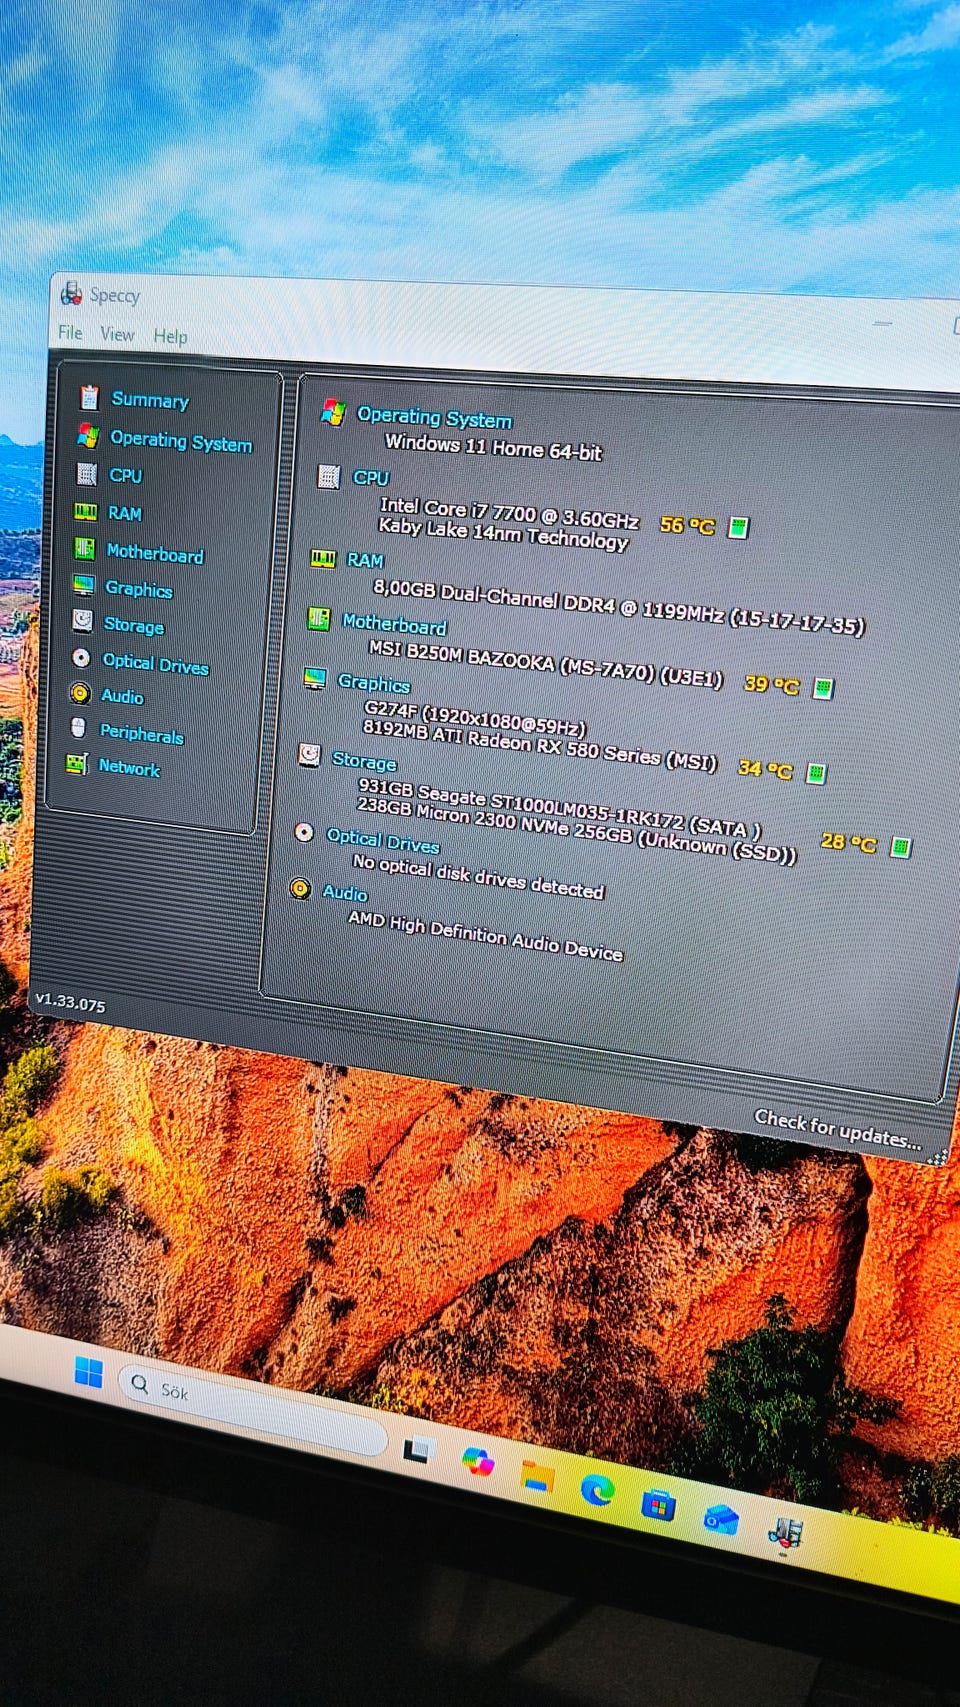Click the Graphics monitor icon in sidebar
Viewport: 960px width, 1707px height.
[x=84, y=585]
